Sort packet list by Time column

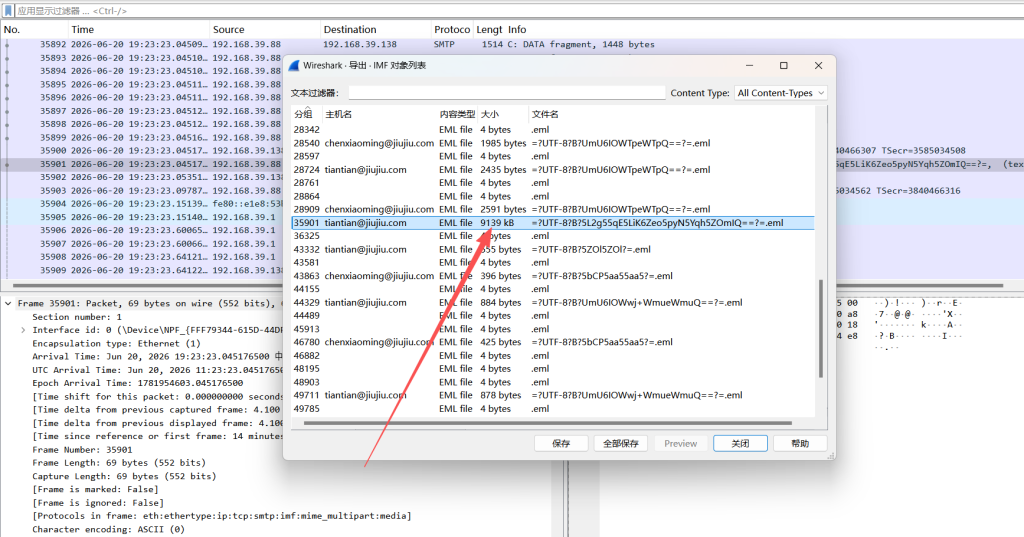tap(139, 29)
